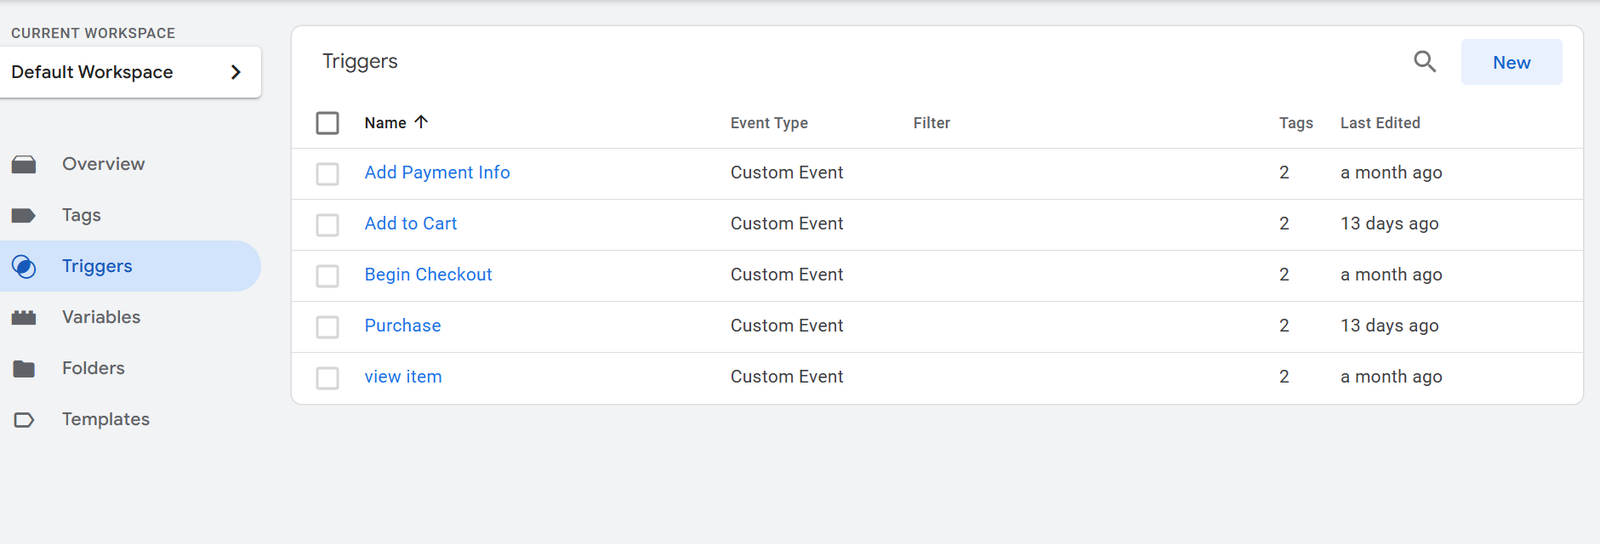This screenshot has width=1600, height=544.
Task: Tick the view item row checkbox
Action: click(x=327, y=378)
